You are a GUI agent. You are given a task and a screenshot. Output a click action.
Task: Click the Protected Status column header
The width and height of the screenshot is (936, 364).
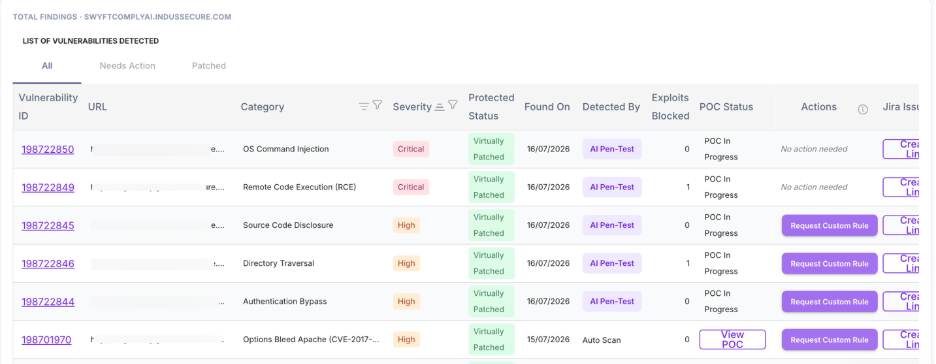point(491,107)
